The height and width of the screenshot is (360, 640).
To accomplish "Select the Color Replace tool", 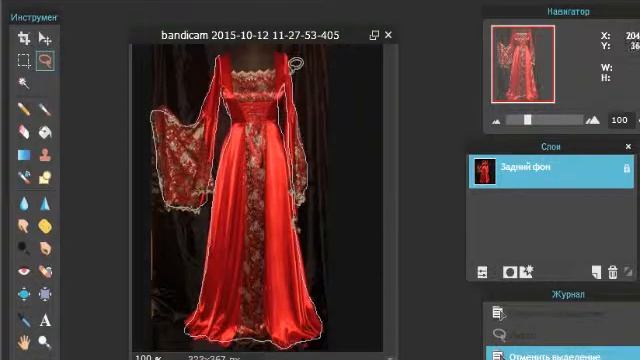I will (x=24, y=177).
